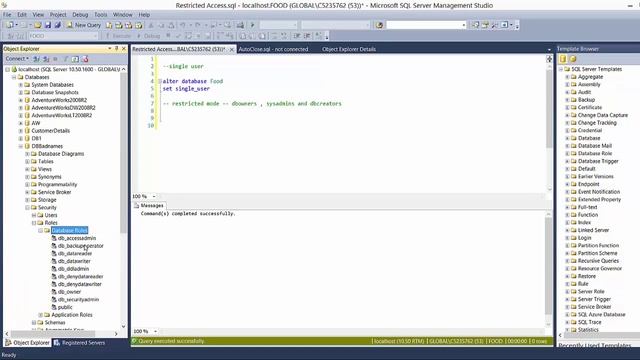The image size is (640, 360).
Task: Expand the Application Roles folder
Action: point(40,315)
